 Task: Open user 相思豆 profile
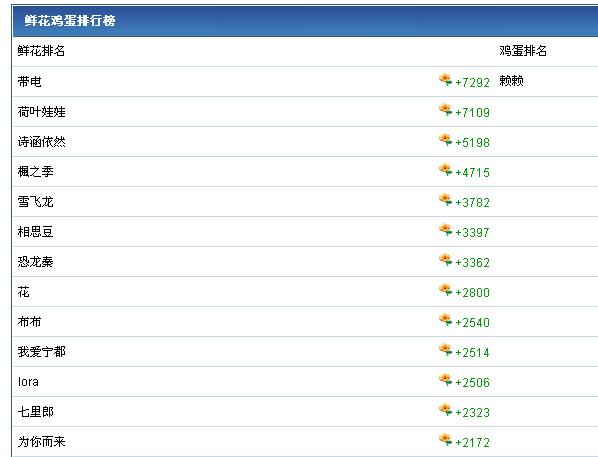[35, 232]
